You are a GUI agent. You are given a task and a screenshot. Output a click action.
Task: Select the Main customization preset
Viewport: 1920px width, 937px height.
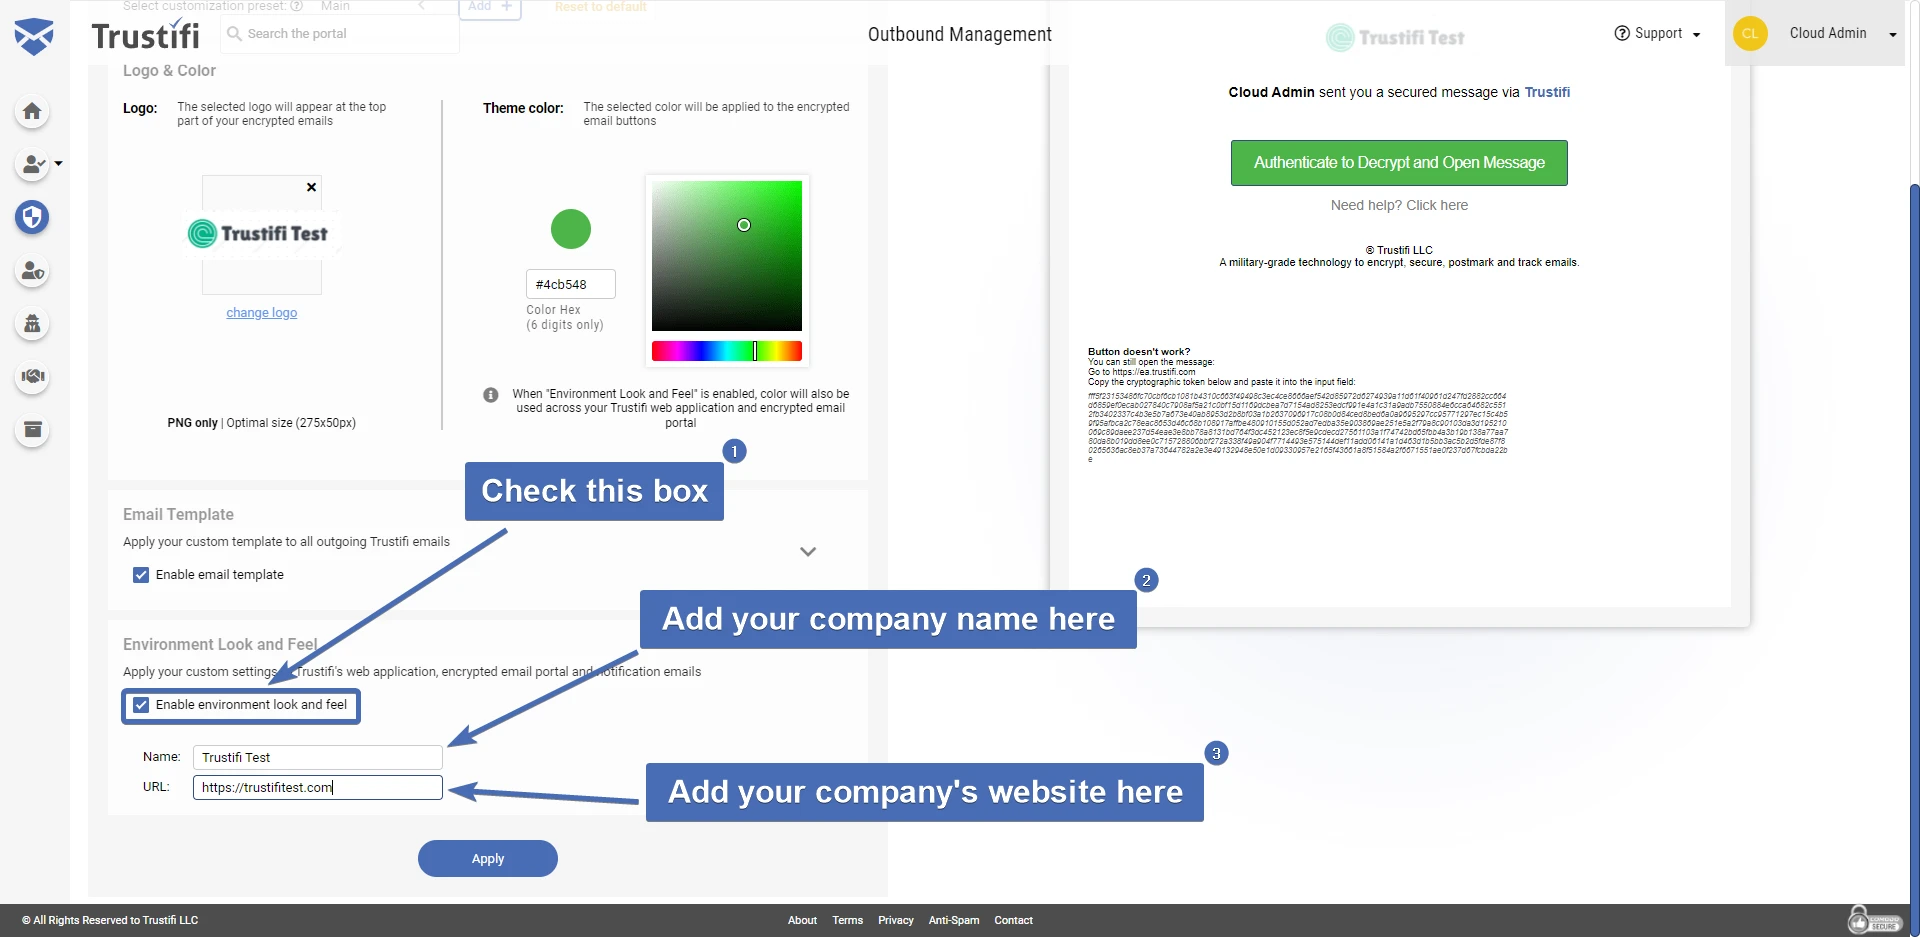[x=336, y=6]
